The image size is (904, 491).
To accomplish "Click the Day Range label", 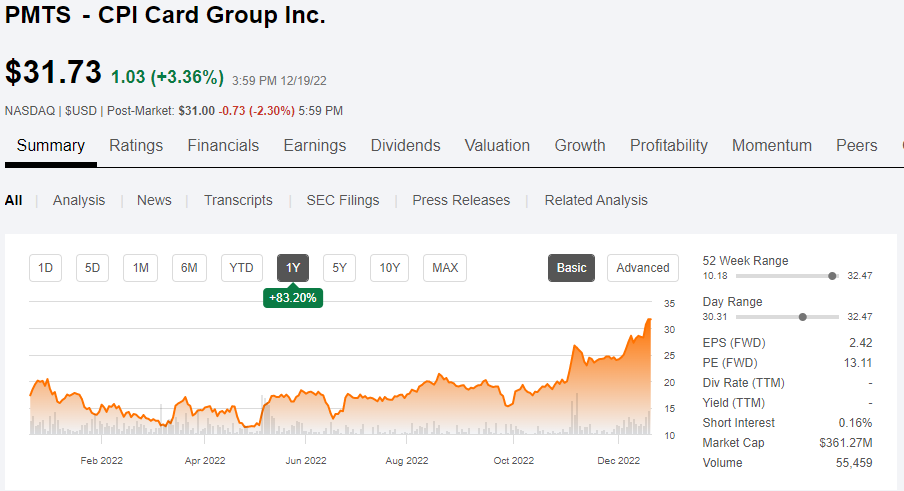I will point(732,302).
